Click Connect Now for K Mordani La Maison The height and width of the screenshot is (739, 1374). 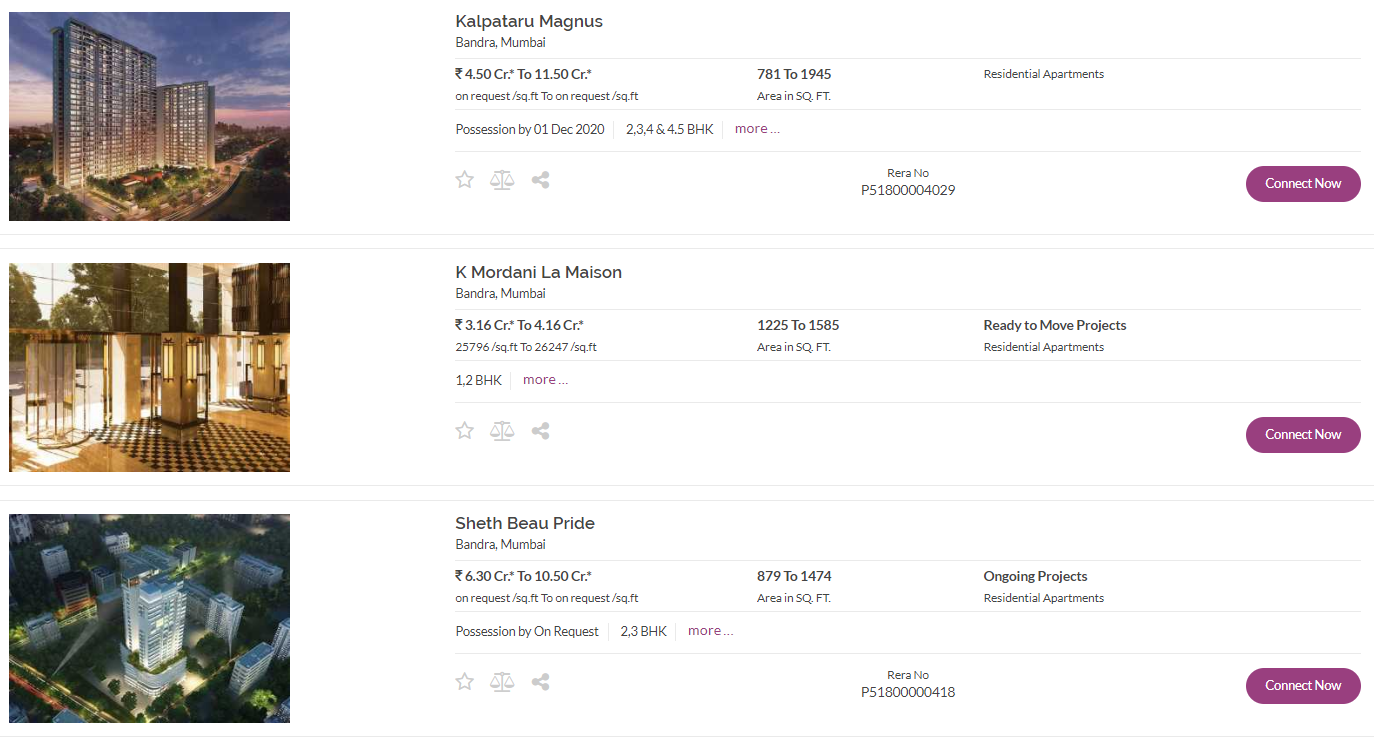pos(1303,435)
